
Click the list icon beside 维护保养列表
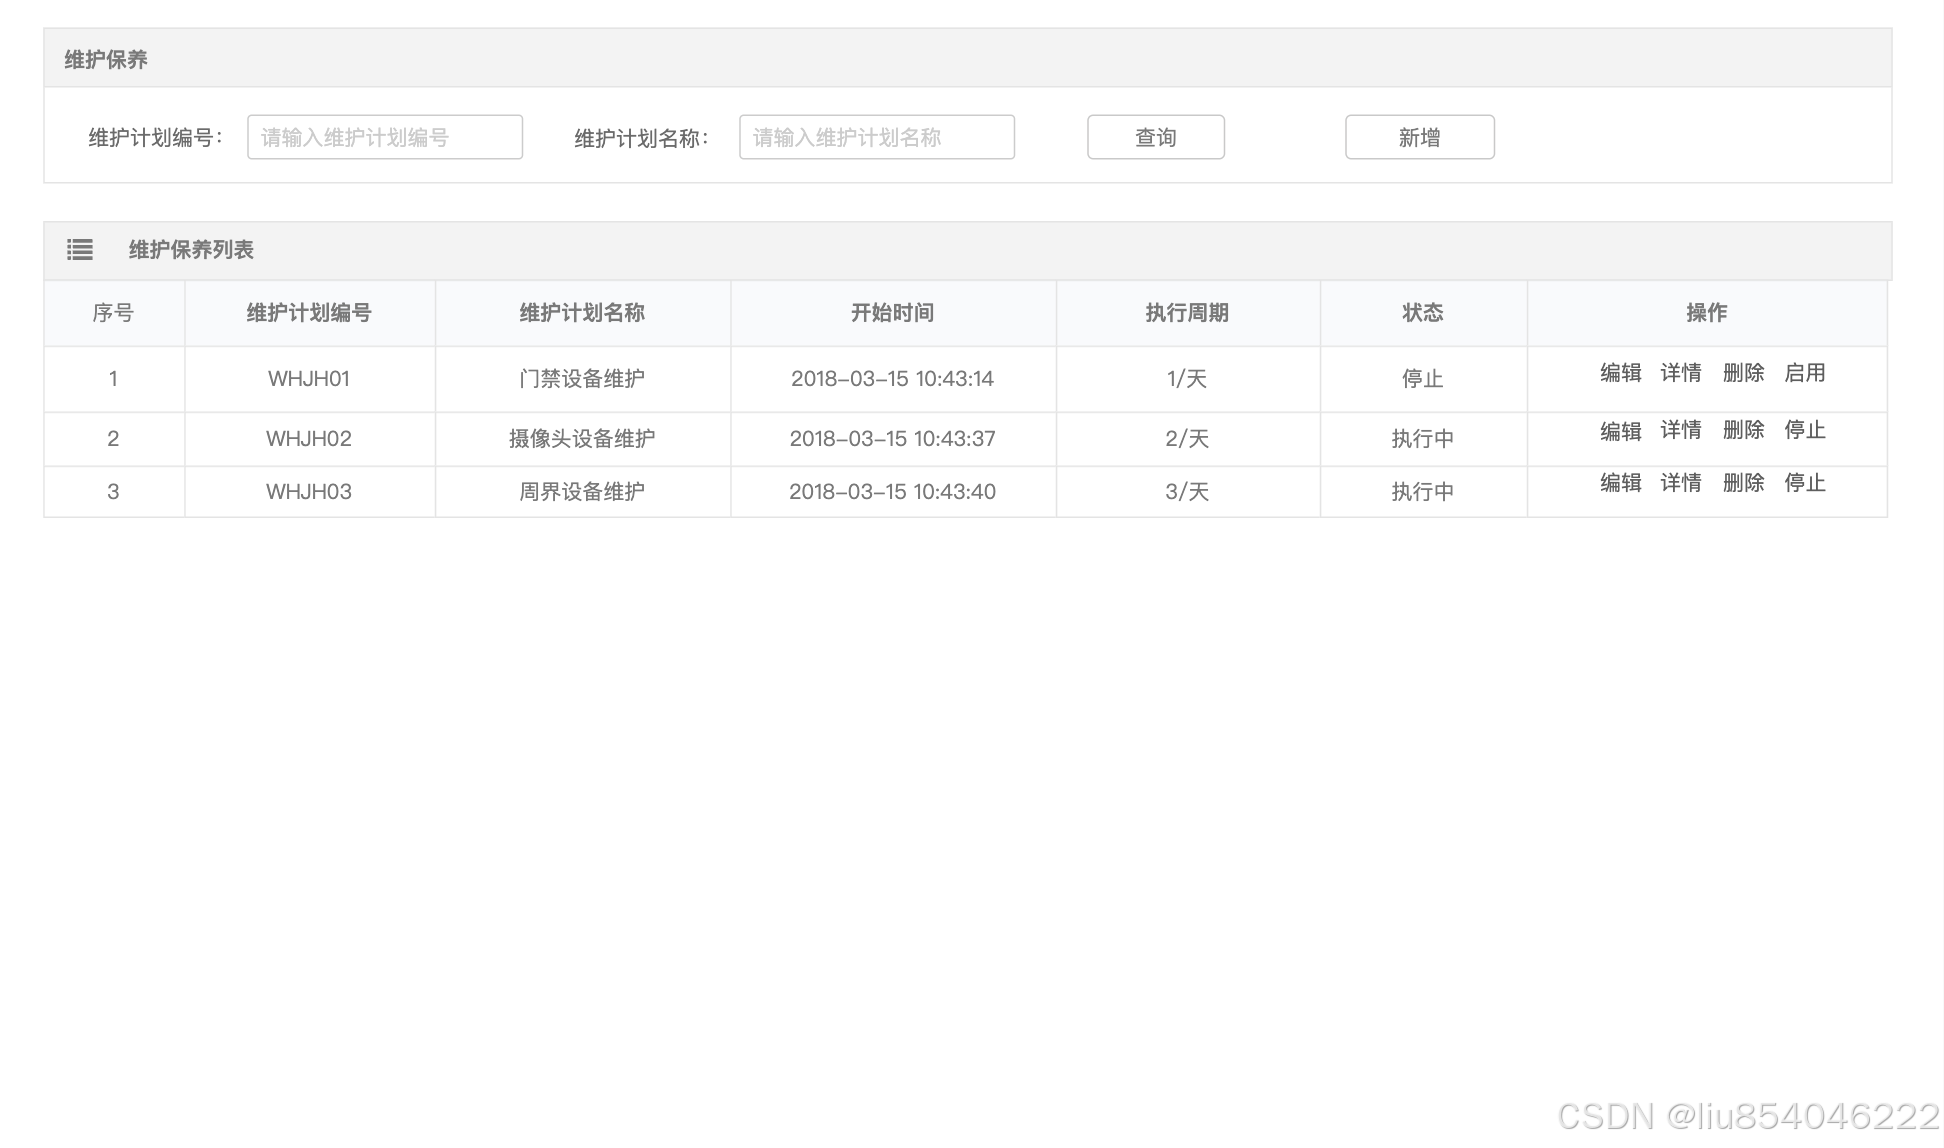tap(80, 250)
